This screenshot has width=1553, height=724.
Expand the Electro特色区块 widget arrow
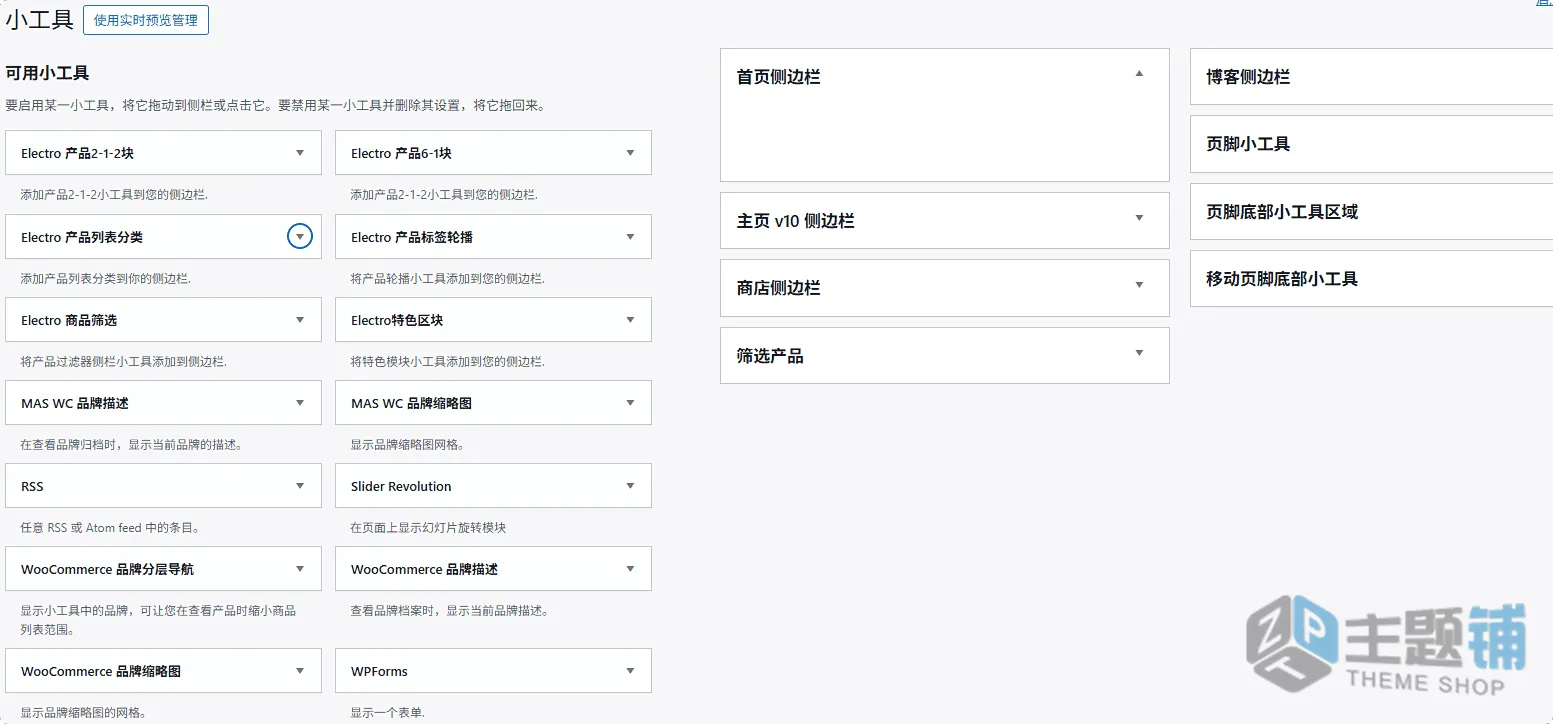(630, 320)
